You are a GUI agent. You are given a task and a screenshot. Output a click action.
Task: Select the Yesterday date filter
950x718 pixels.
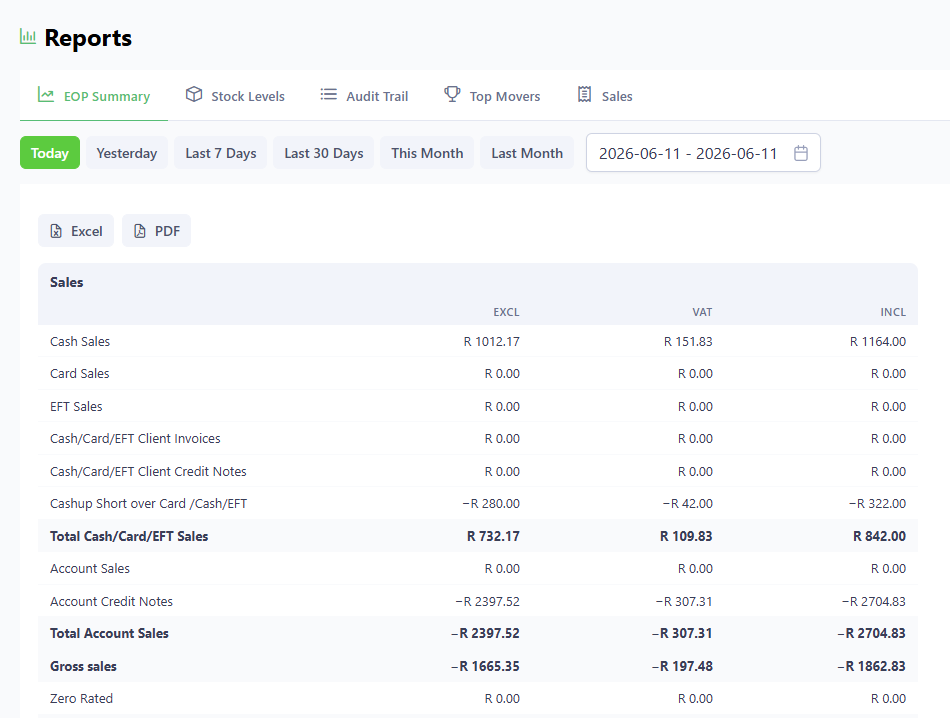coord(127,153)
